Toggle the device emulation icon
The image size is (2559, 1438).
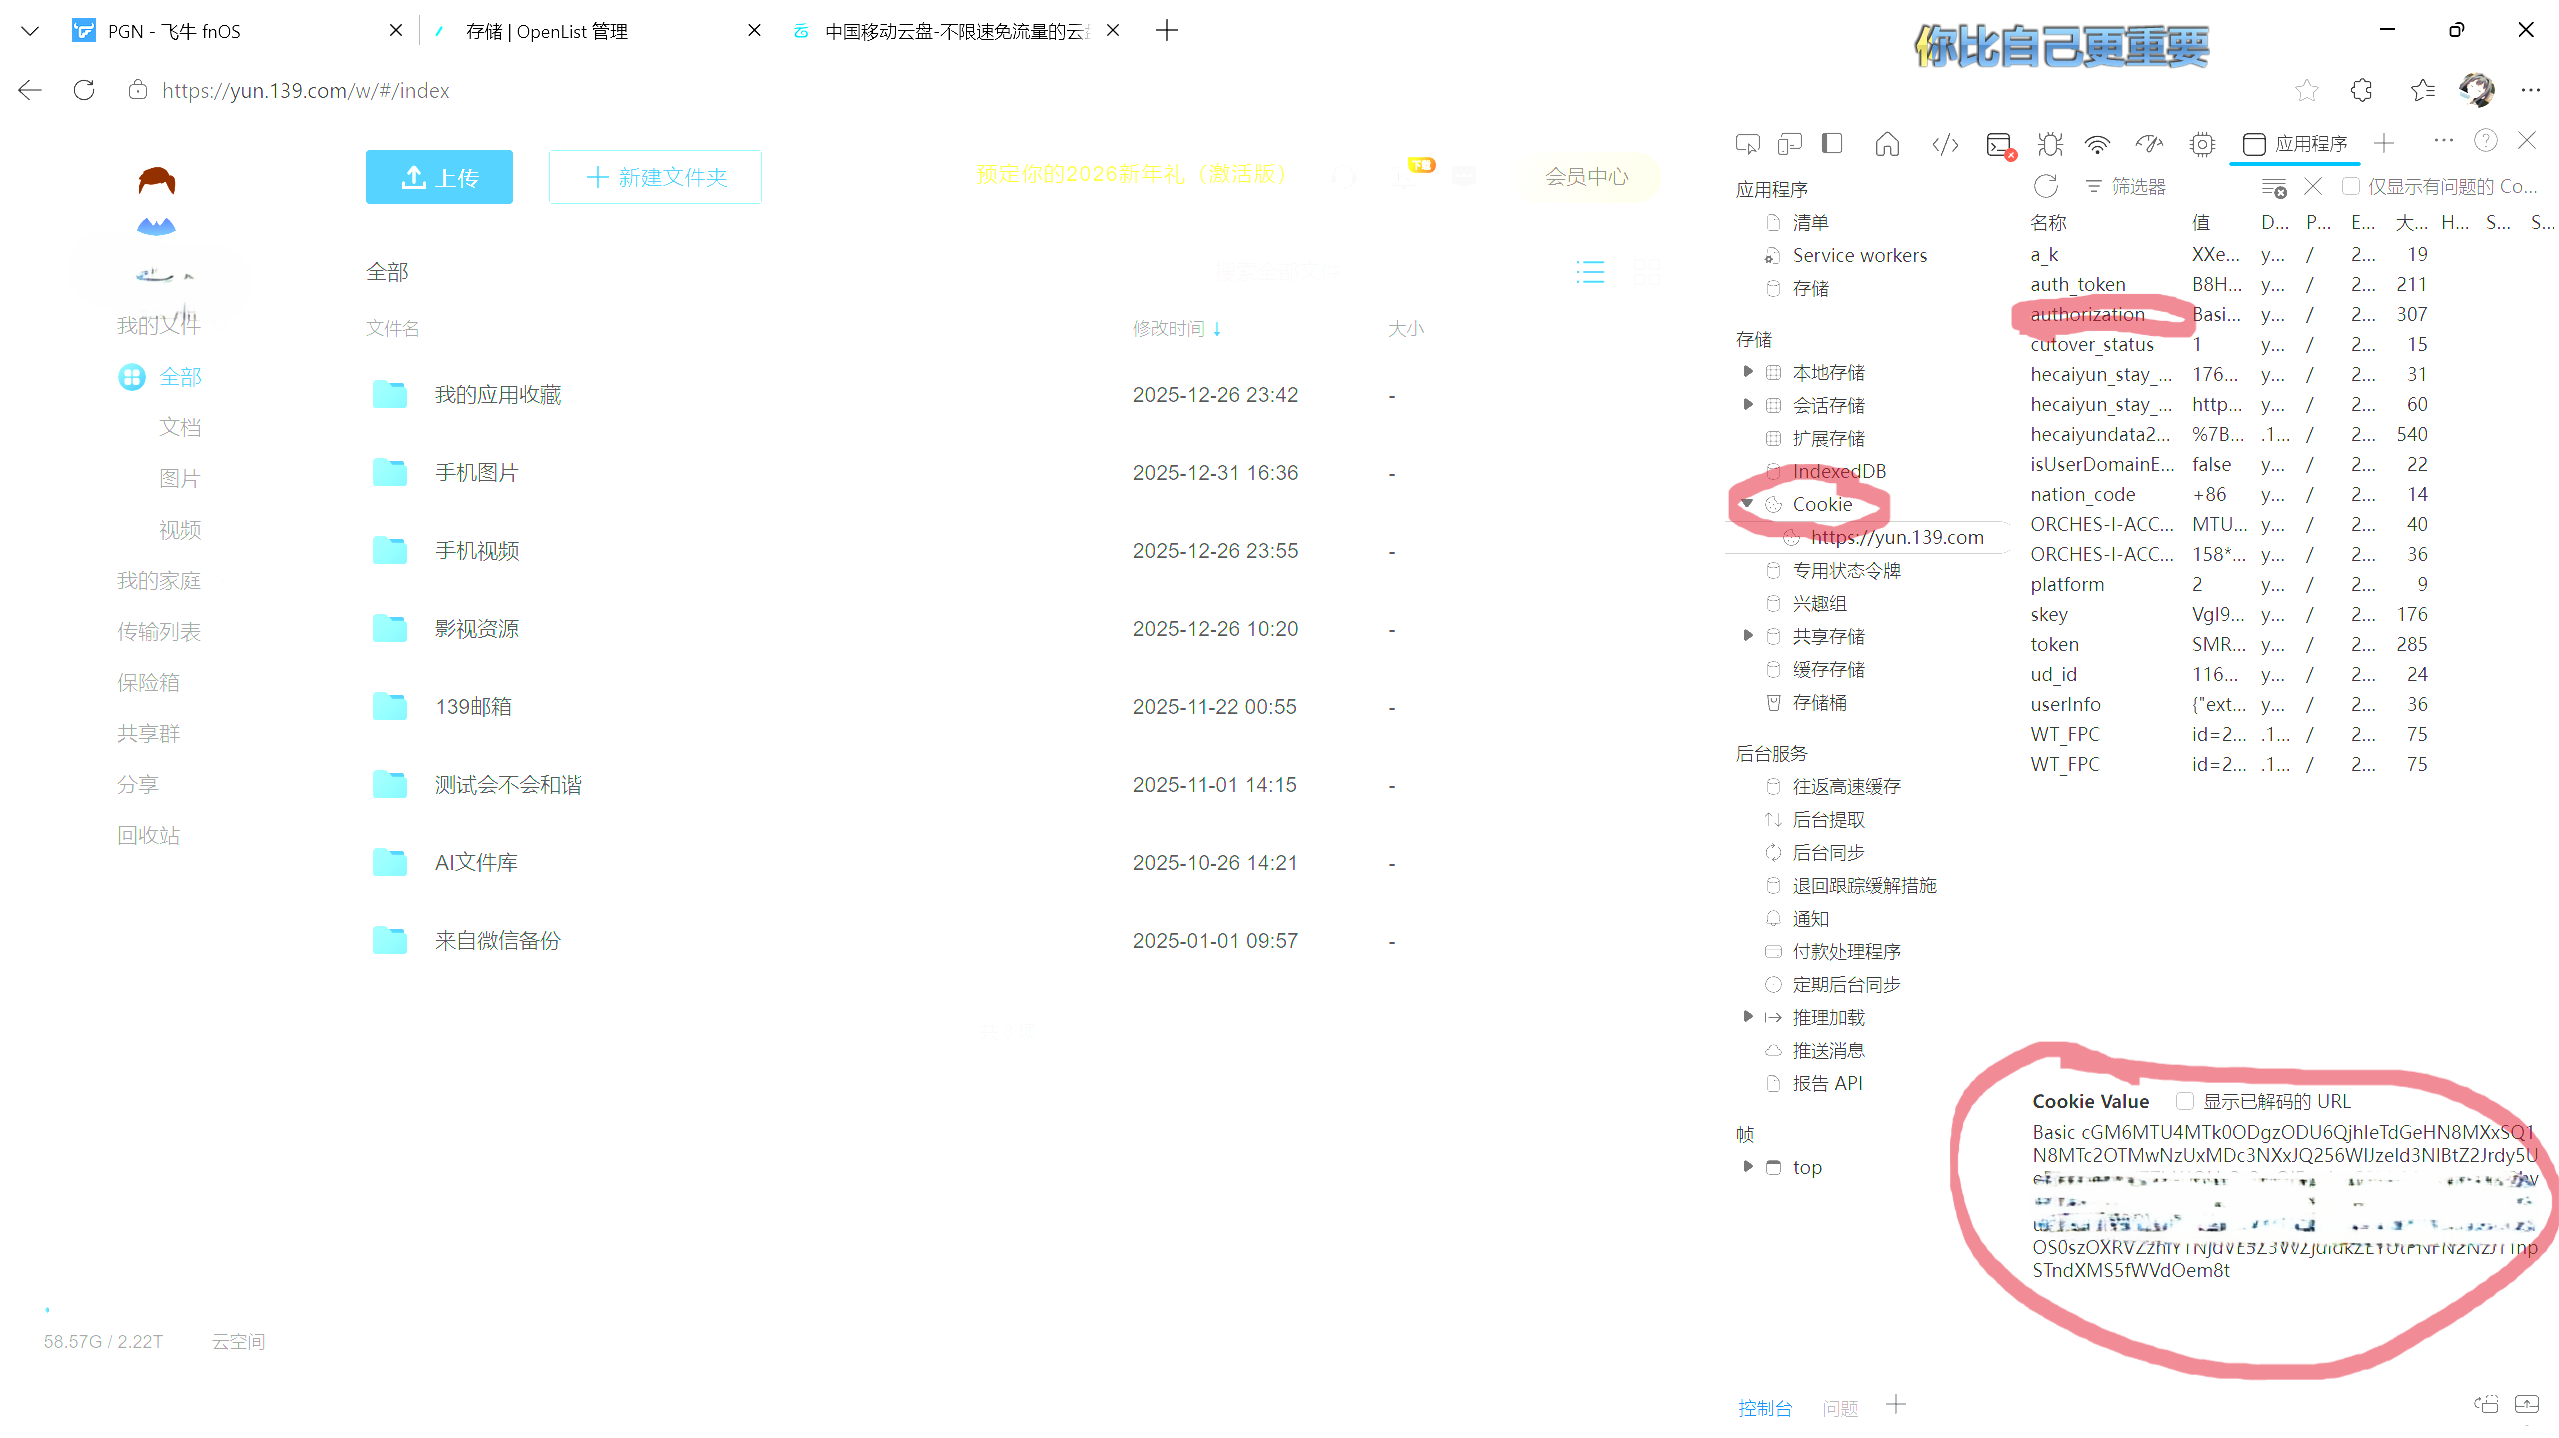1789,144
